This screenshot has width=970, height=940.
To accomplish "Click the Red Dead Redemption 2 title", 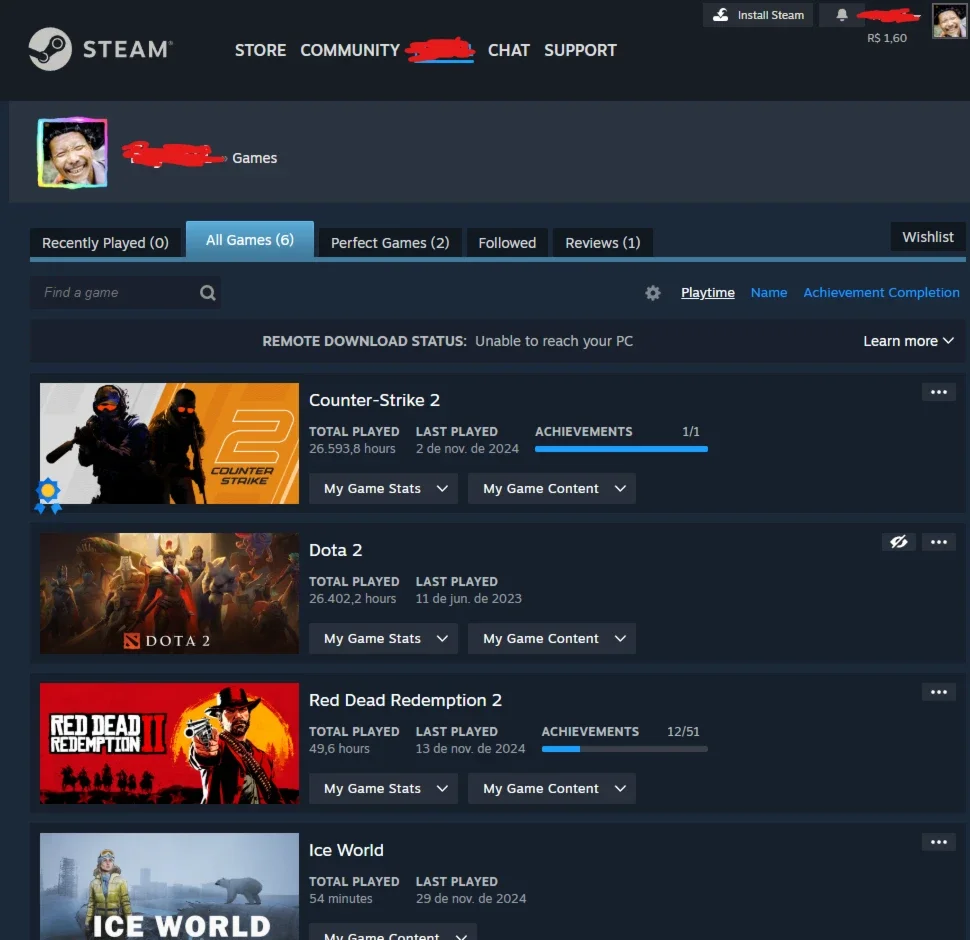I will [x=405, y=700].
